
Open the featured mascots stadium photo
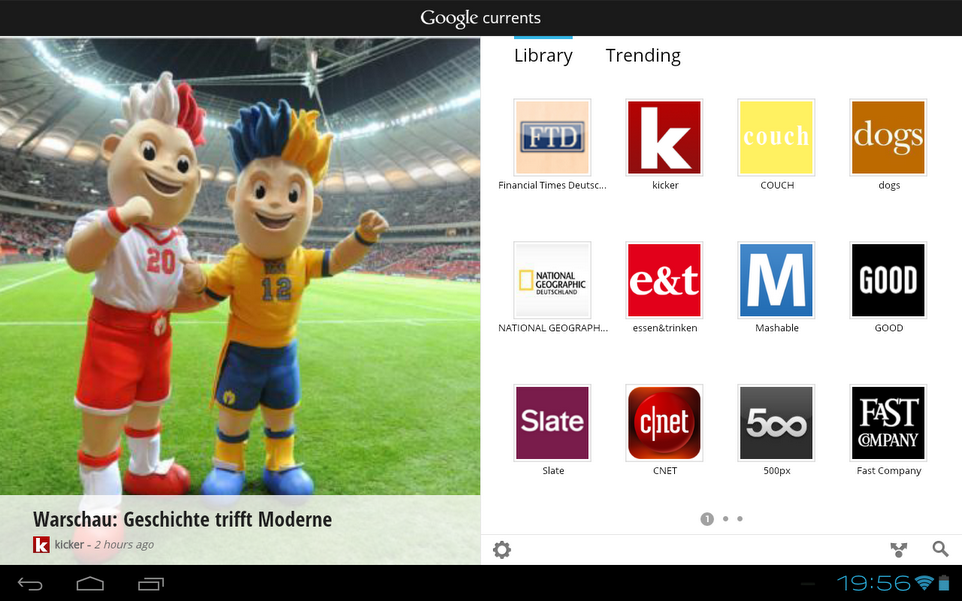pos(240,266)
